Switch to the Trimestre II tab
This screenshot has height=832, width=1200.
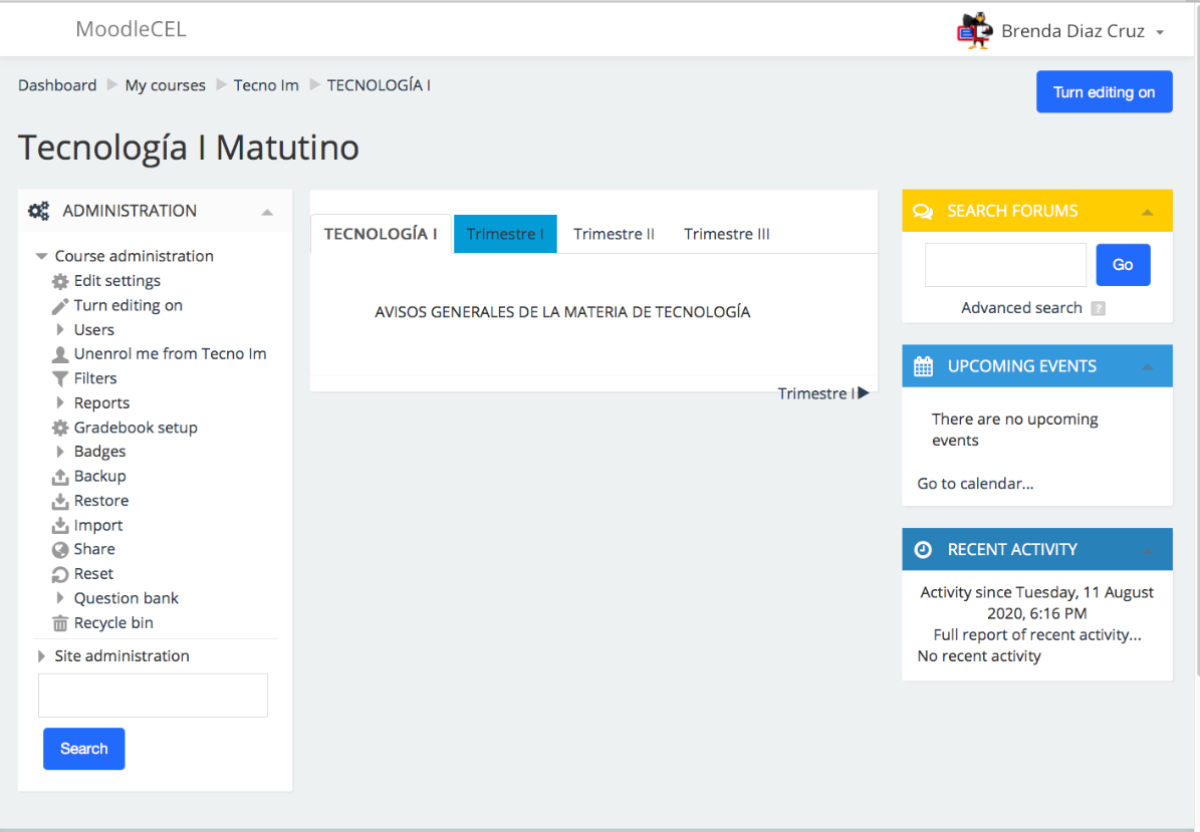[613, 233]
